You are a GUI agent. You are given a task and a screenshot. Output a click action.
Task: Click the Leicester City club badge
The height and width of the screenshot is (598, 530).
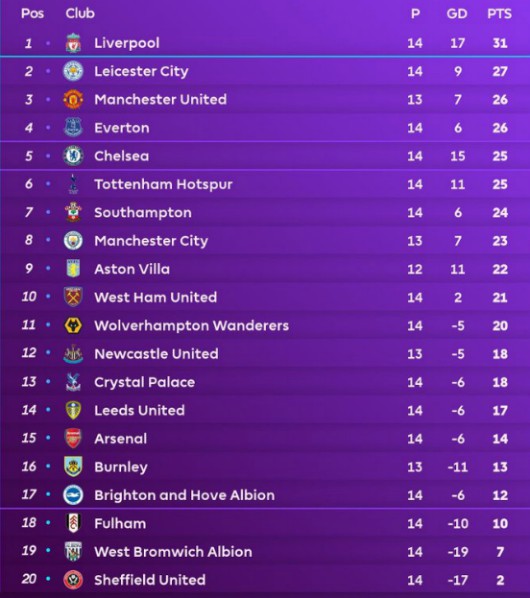point(73,71)
